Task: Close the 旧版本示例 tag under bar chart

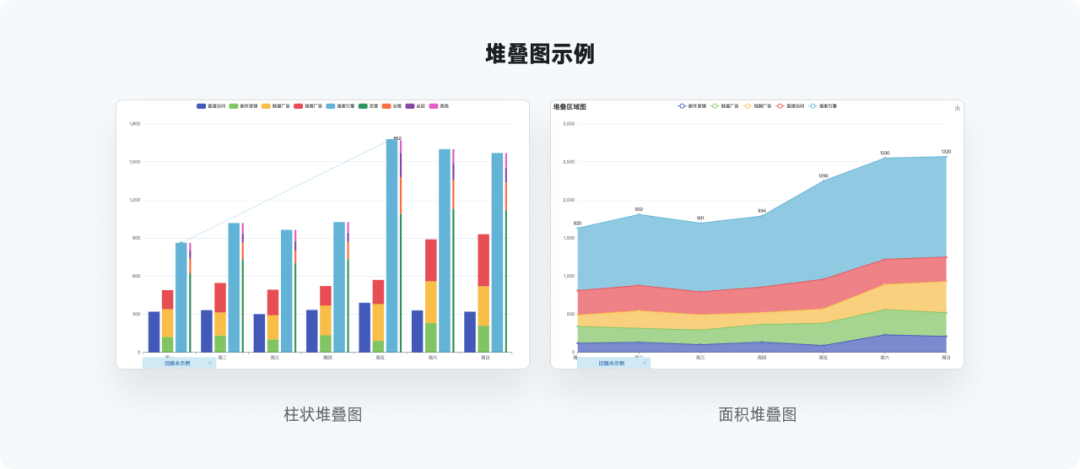Action: [210, 363]
